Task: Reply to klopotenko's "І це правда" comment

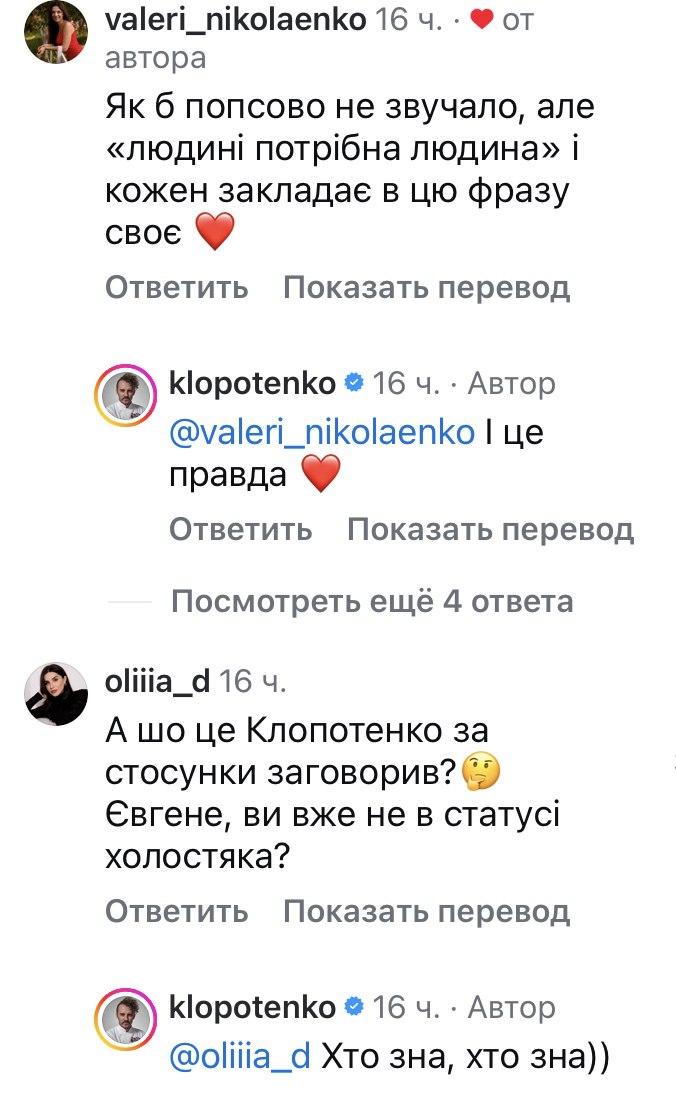Action: (x=240, y=529)
